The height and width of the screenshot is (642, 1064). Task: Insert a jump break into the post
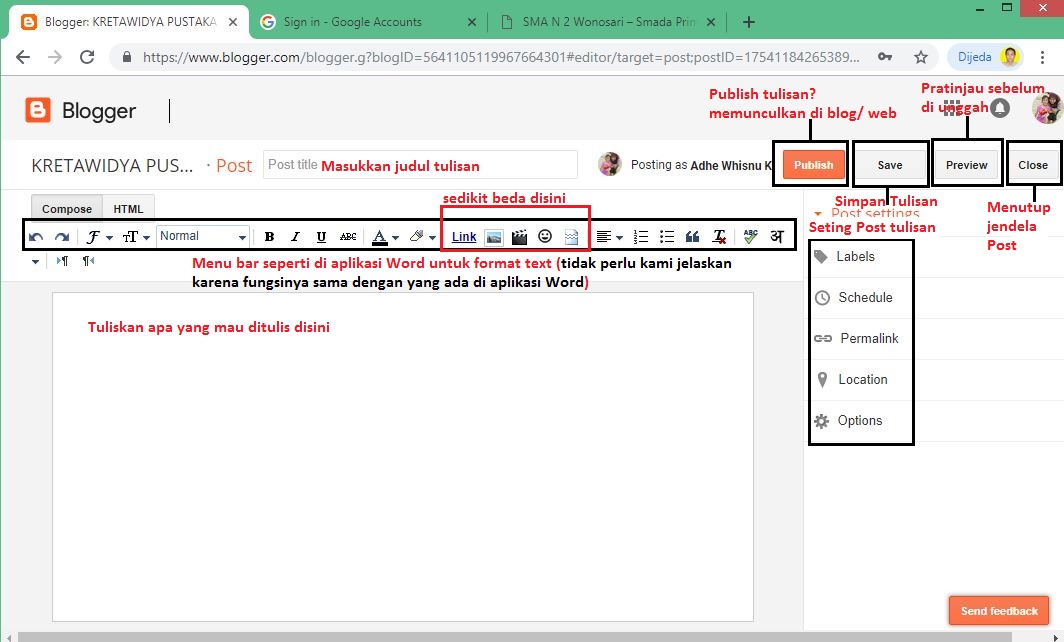tap(571, 236)
